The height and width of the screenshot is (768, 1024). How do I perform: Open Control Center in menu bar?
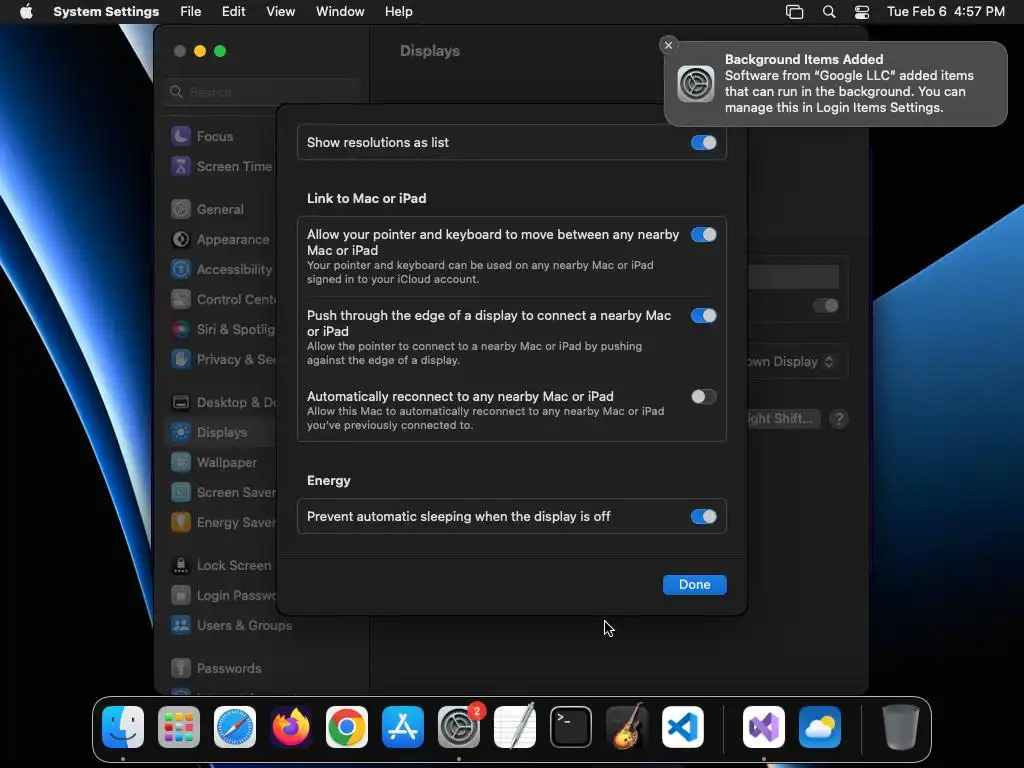pos(862,12)
